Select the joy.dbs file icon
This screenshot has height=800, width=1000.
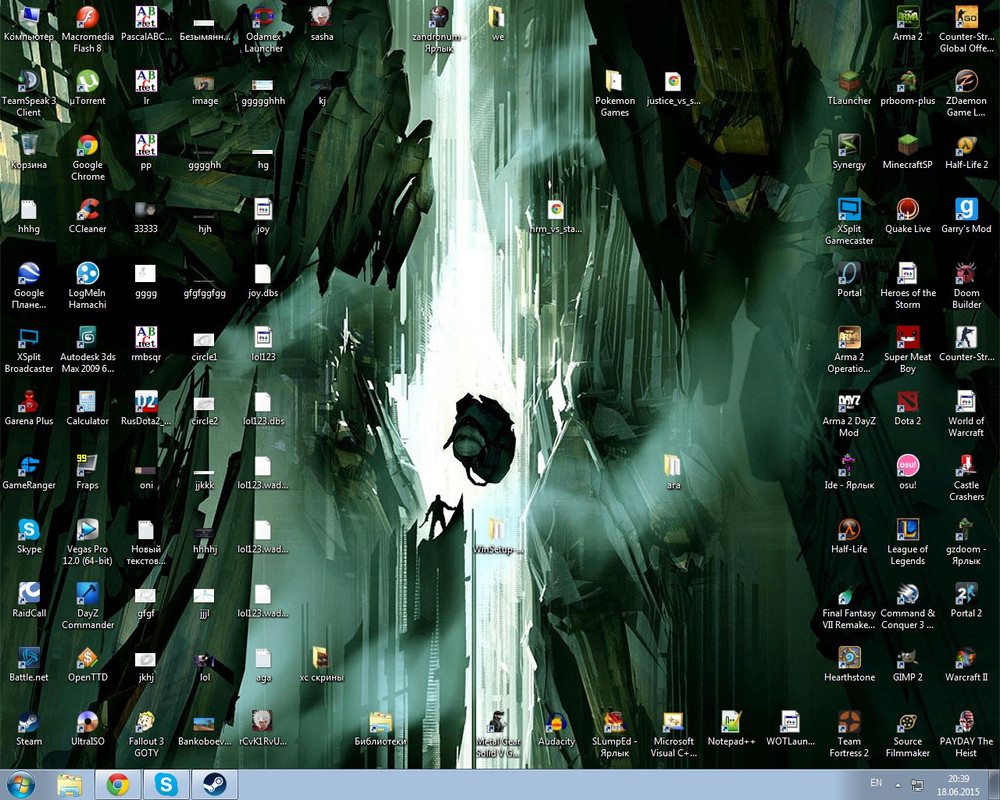click(x=263, y=280)
